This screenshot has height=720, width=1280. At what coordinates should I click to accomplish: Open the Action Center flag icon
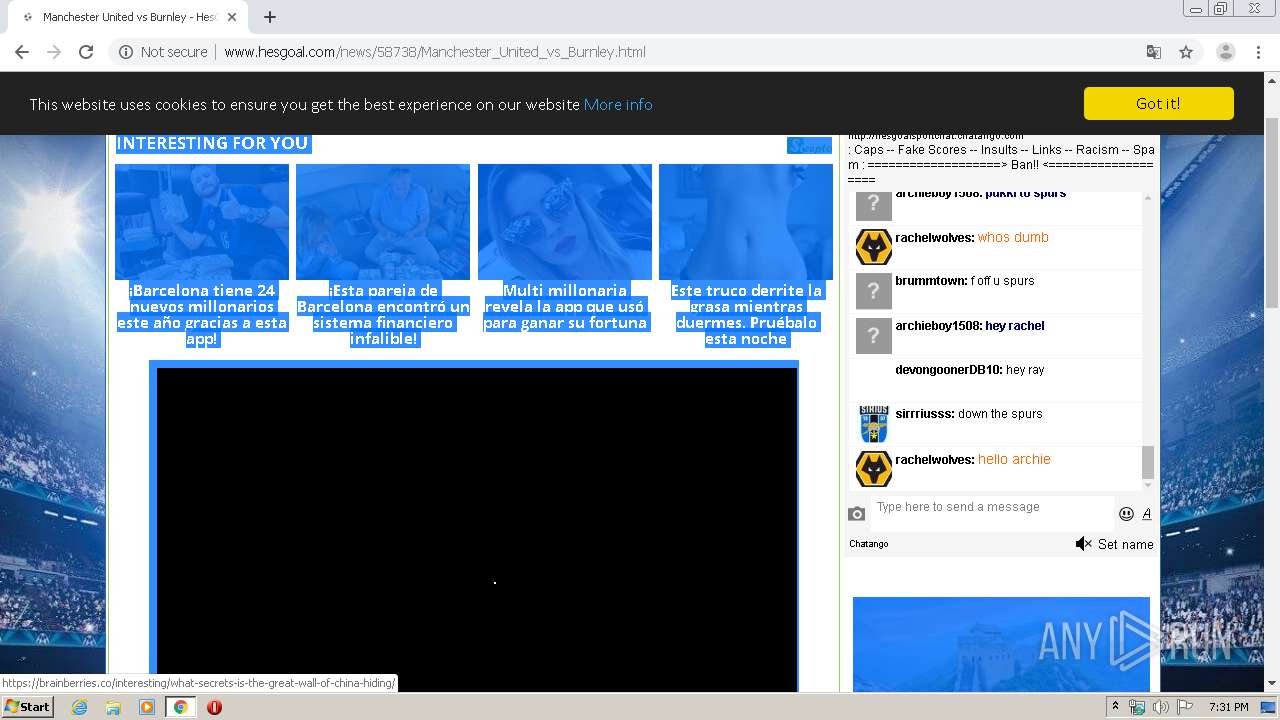(x=1183, y=707)
